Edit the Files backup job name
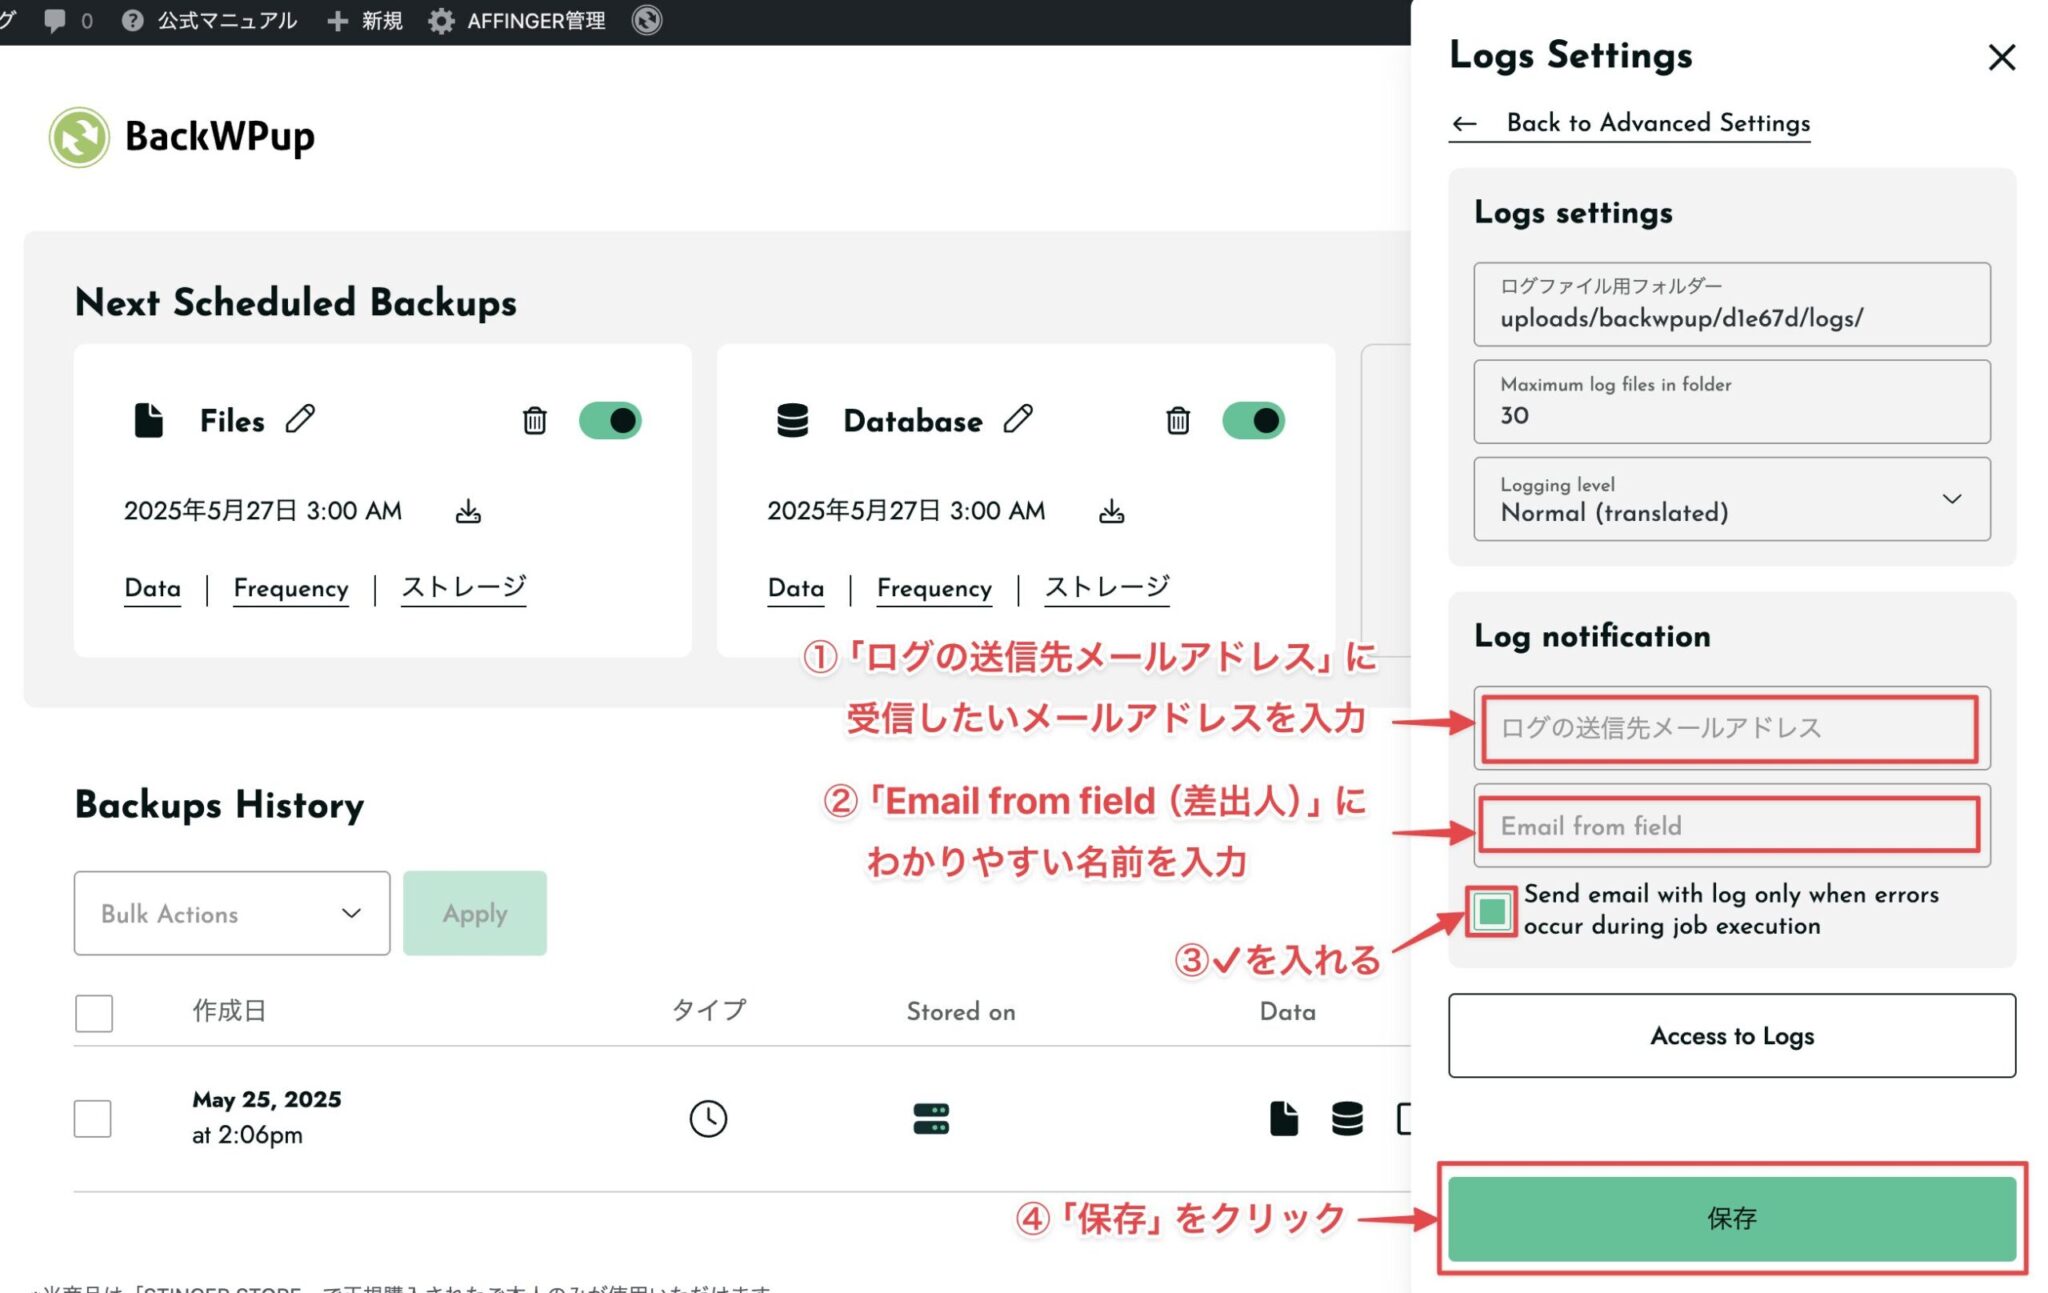Viewport: 2048px width, 1293px height. tap(300, 420)
